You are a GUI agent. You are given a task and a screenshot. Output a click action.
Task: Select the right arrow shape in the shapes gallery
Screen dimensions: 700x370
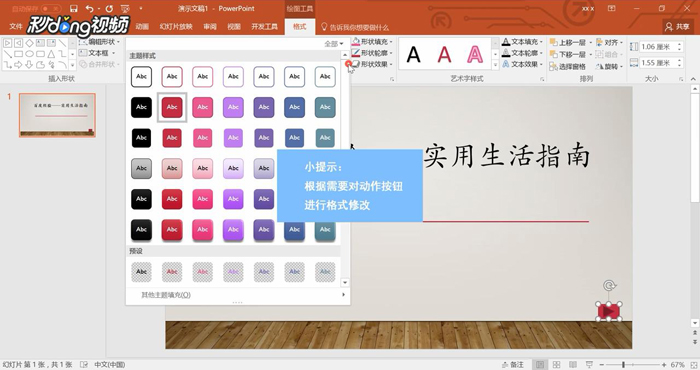pos(18,65)
